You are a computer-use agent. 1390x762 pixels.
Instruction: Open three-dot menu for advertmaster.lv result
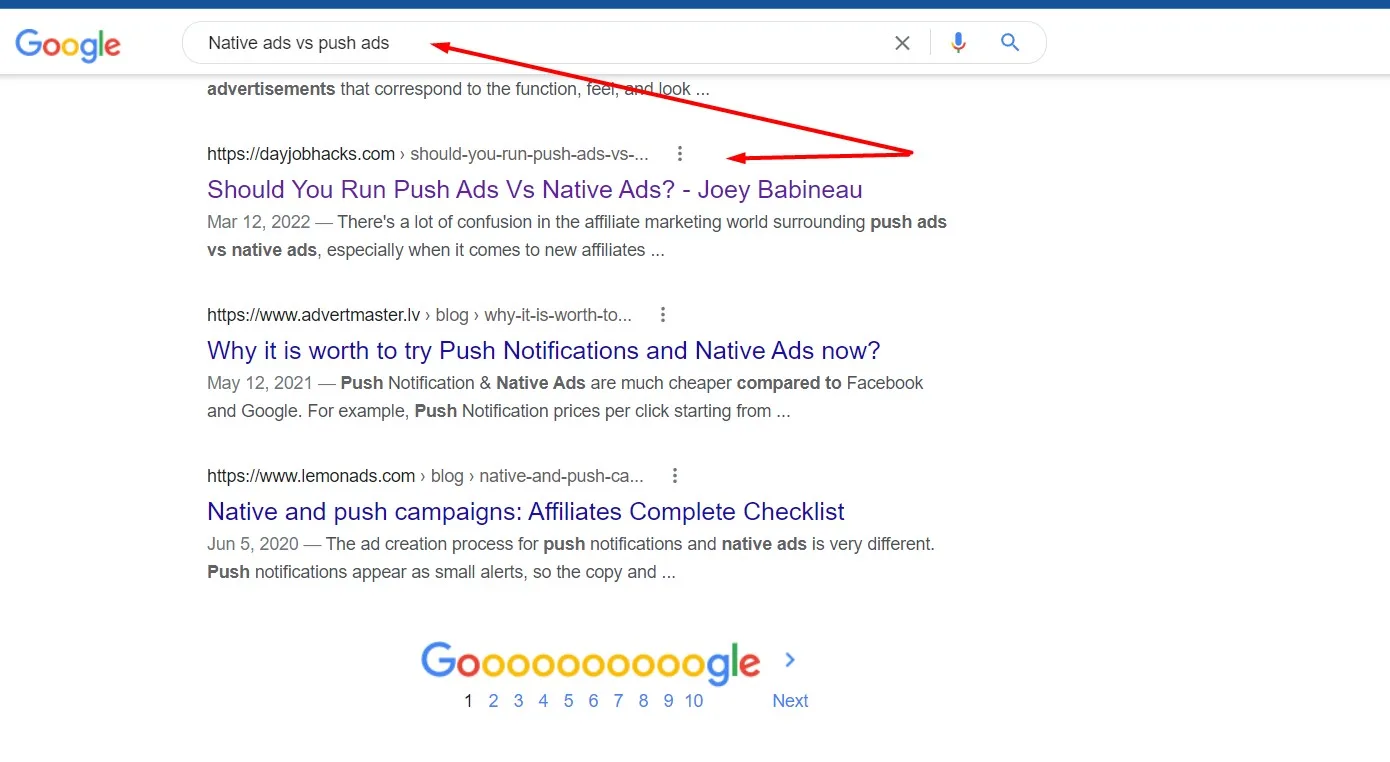663,315
